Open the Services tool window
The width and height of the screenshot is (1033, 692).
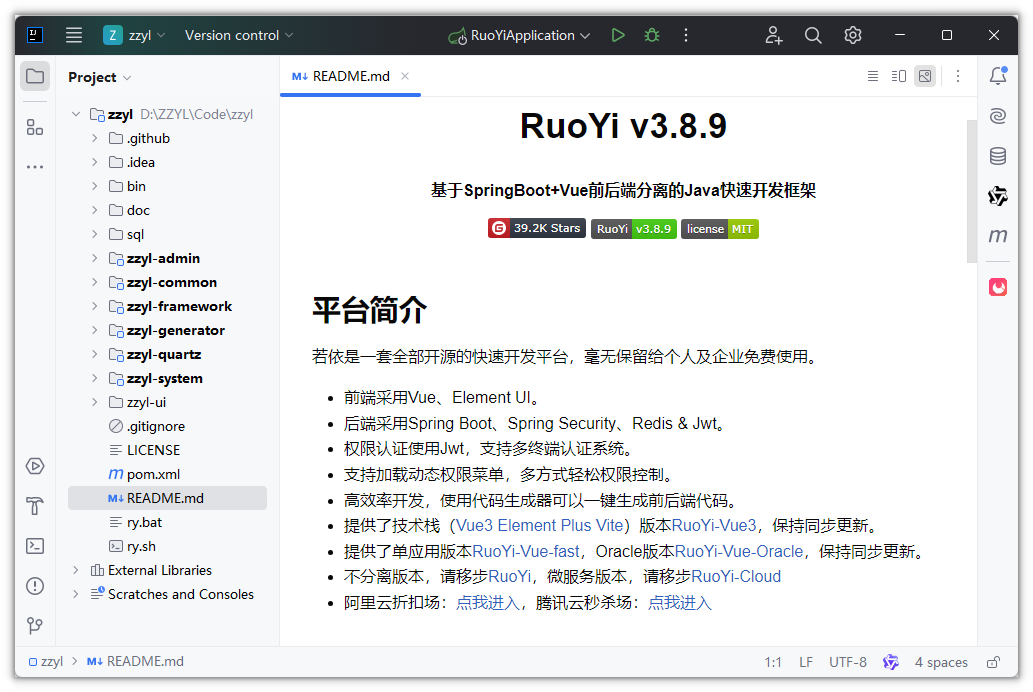tap(35, 466)
